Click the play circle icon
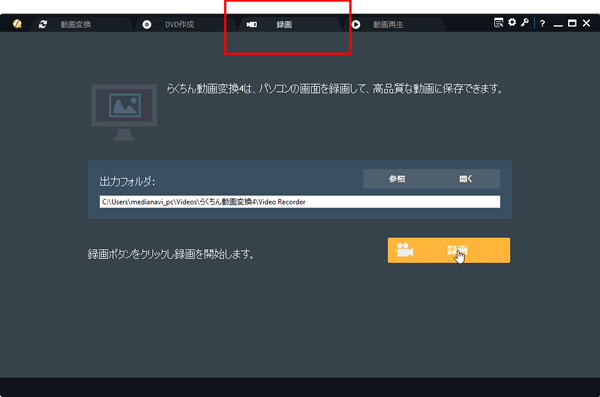 click(355, 25)
